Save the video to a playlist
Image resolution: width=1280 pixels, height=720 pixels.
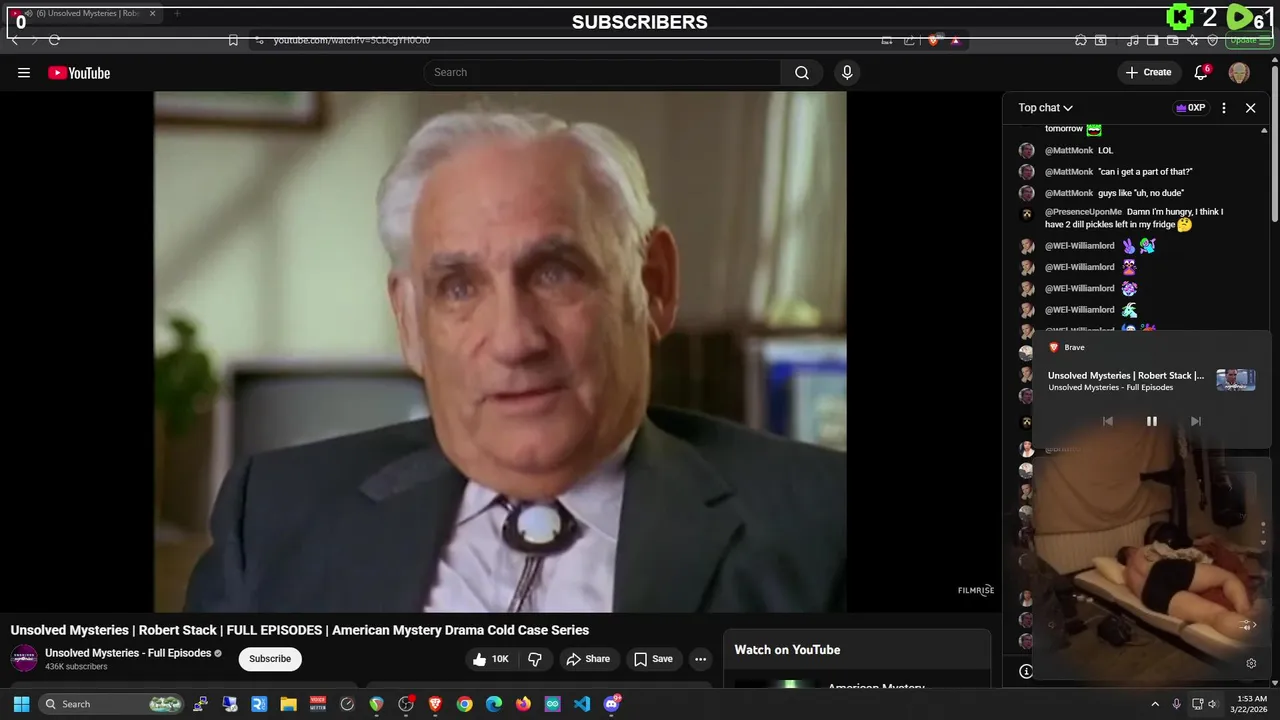tap(653, 659)
